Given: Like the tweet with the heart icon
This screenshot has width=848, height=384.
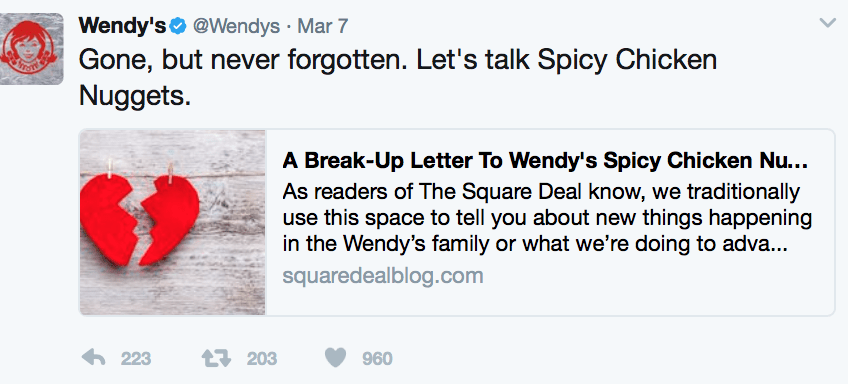Looking at the screenshot, I should coord(335,358).
